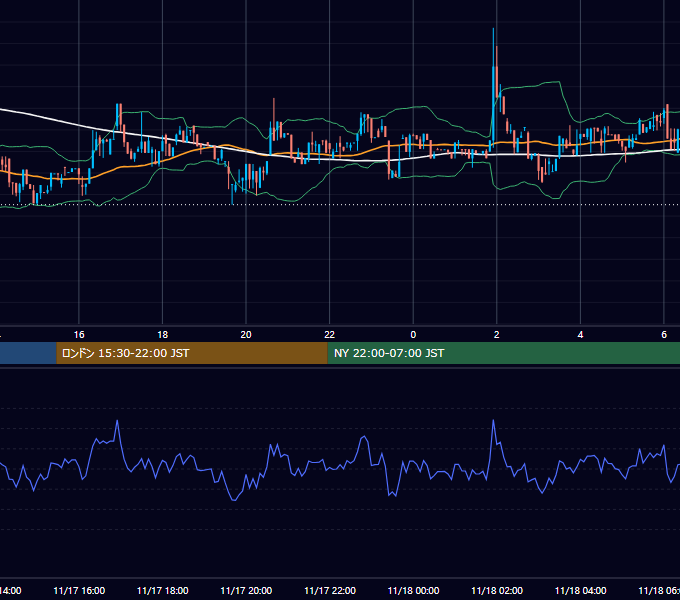Select the blue session bar before ロンドン
Viewport: 680px width, 600px height.
click(28, 353)
